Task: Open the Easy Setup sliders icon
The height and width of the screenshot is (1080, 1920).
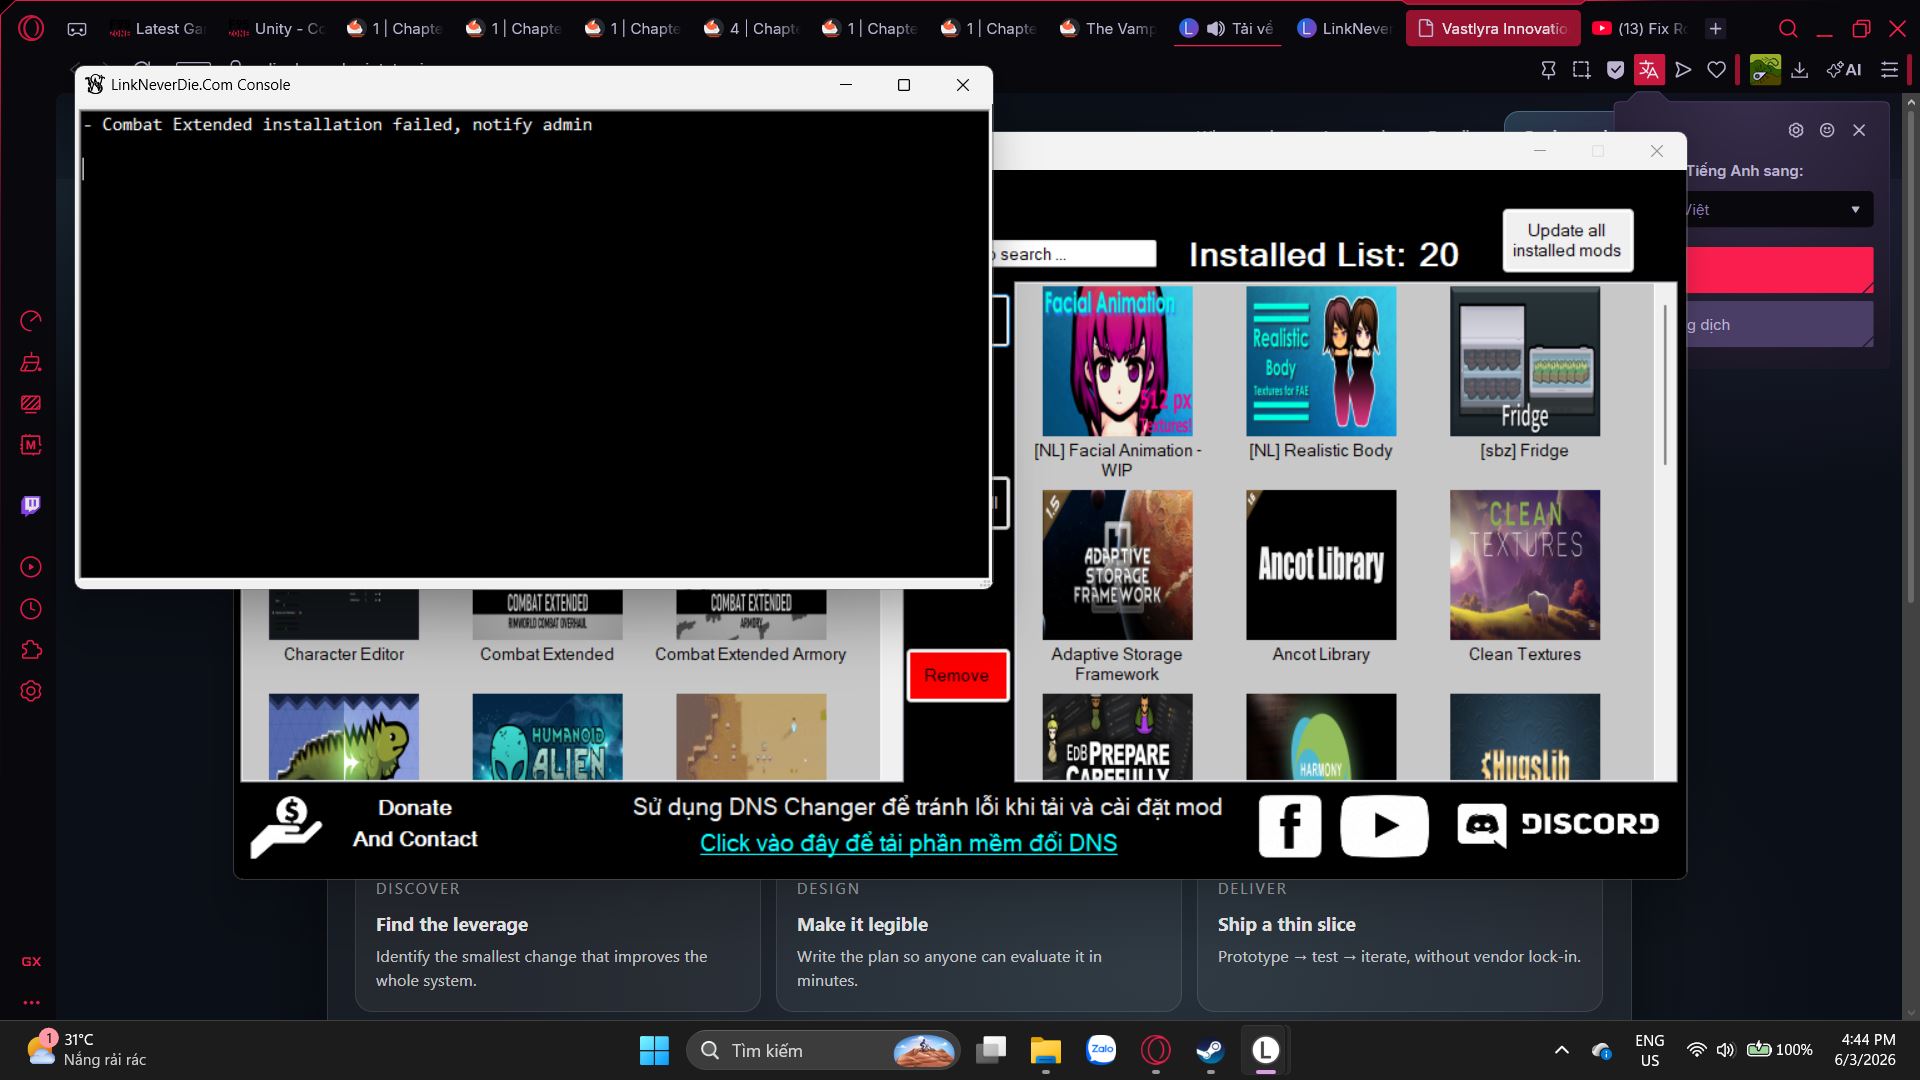Action: 1889,70
